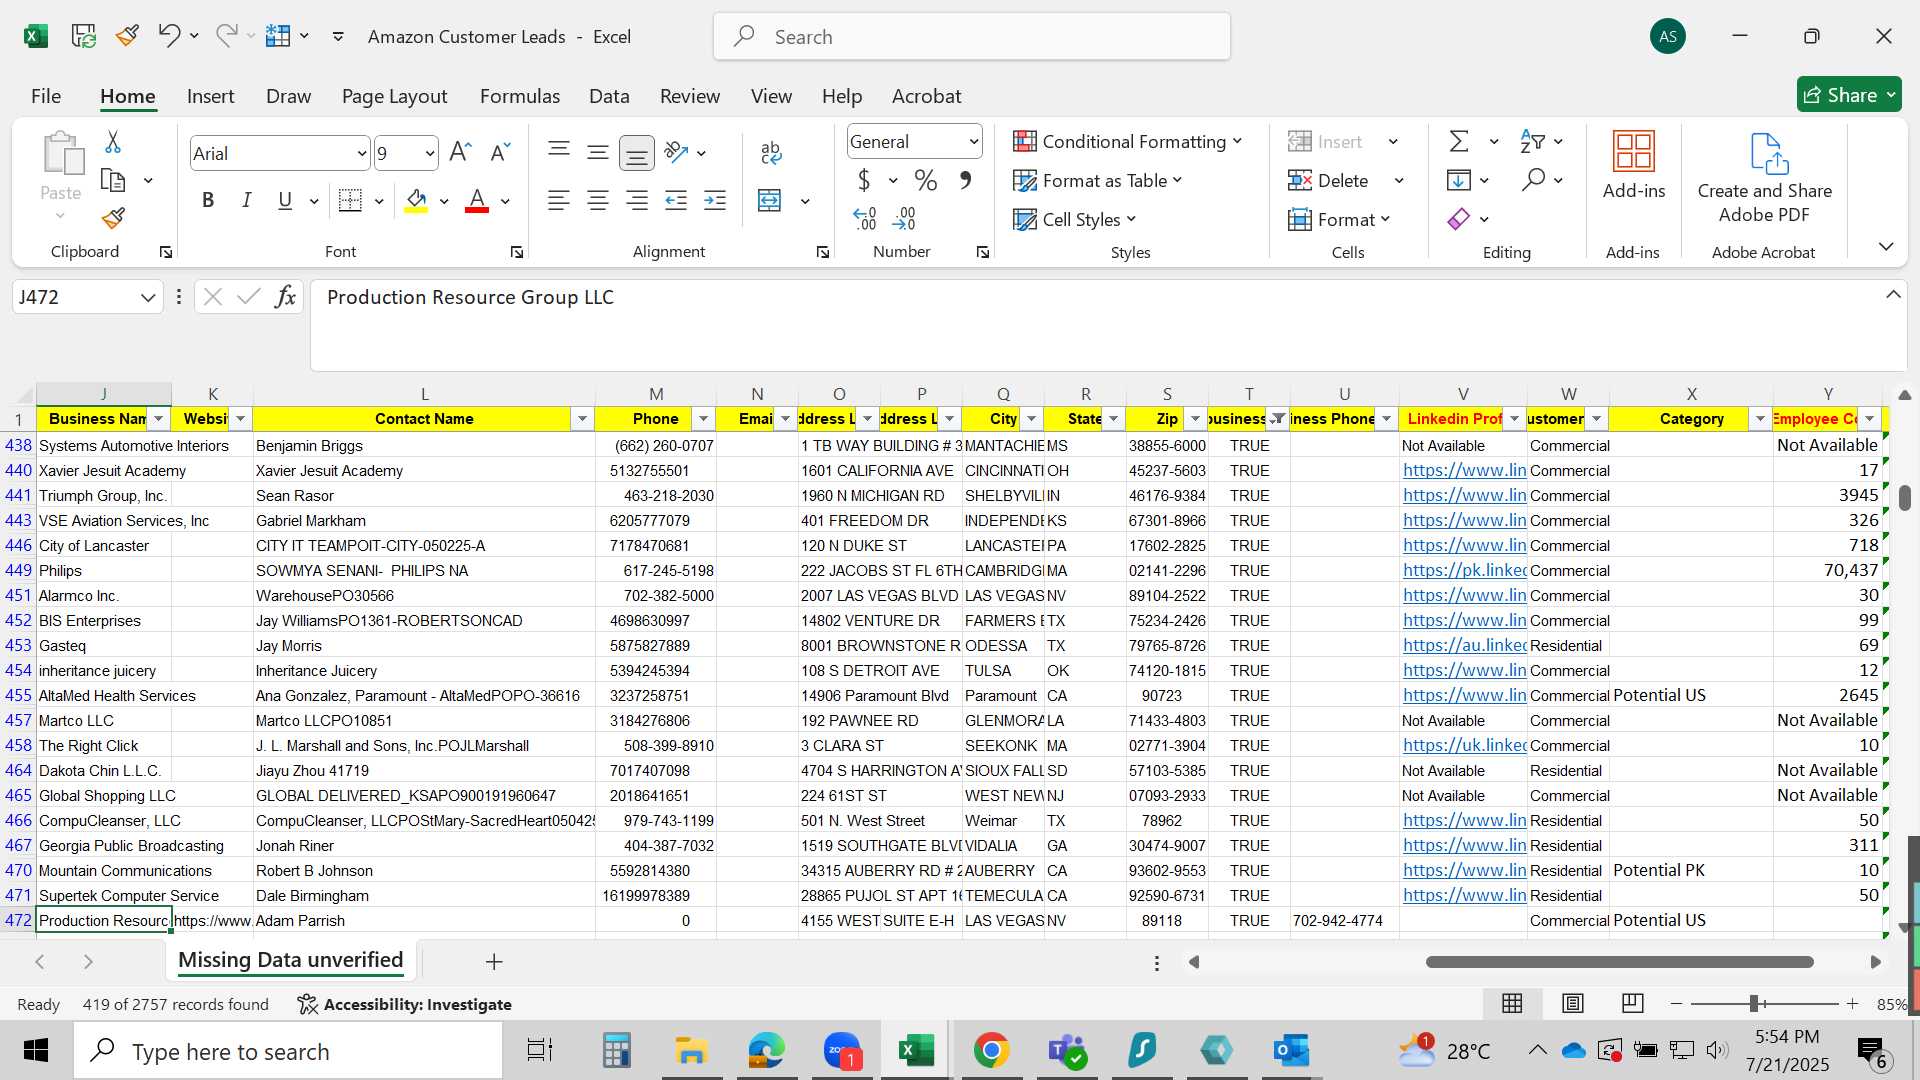
Task: Click the Sort & Filter icon
Action: click(x=1532, y=141)
